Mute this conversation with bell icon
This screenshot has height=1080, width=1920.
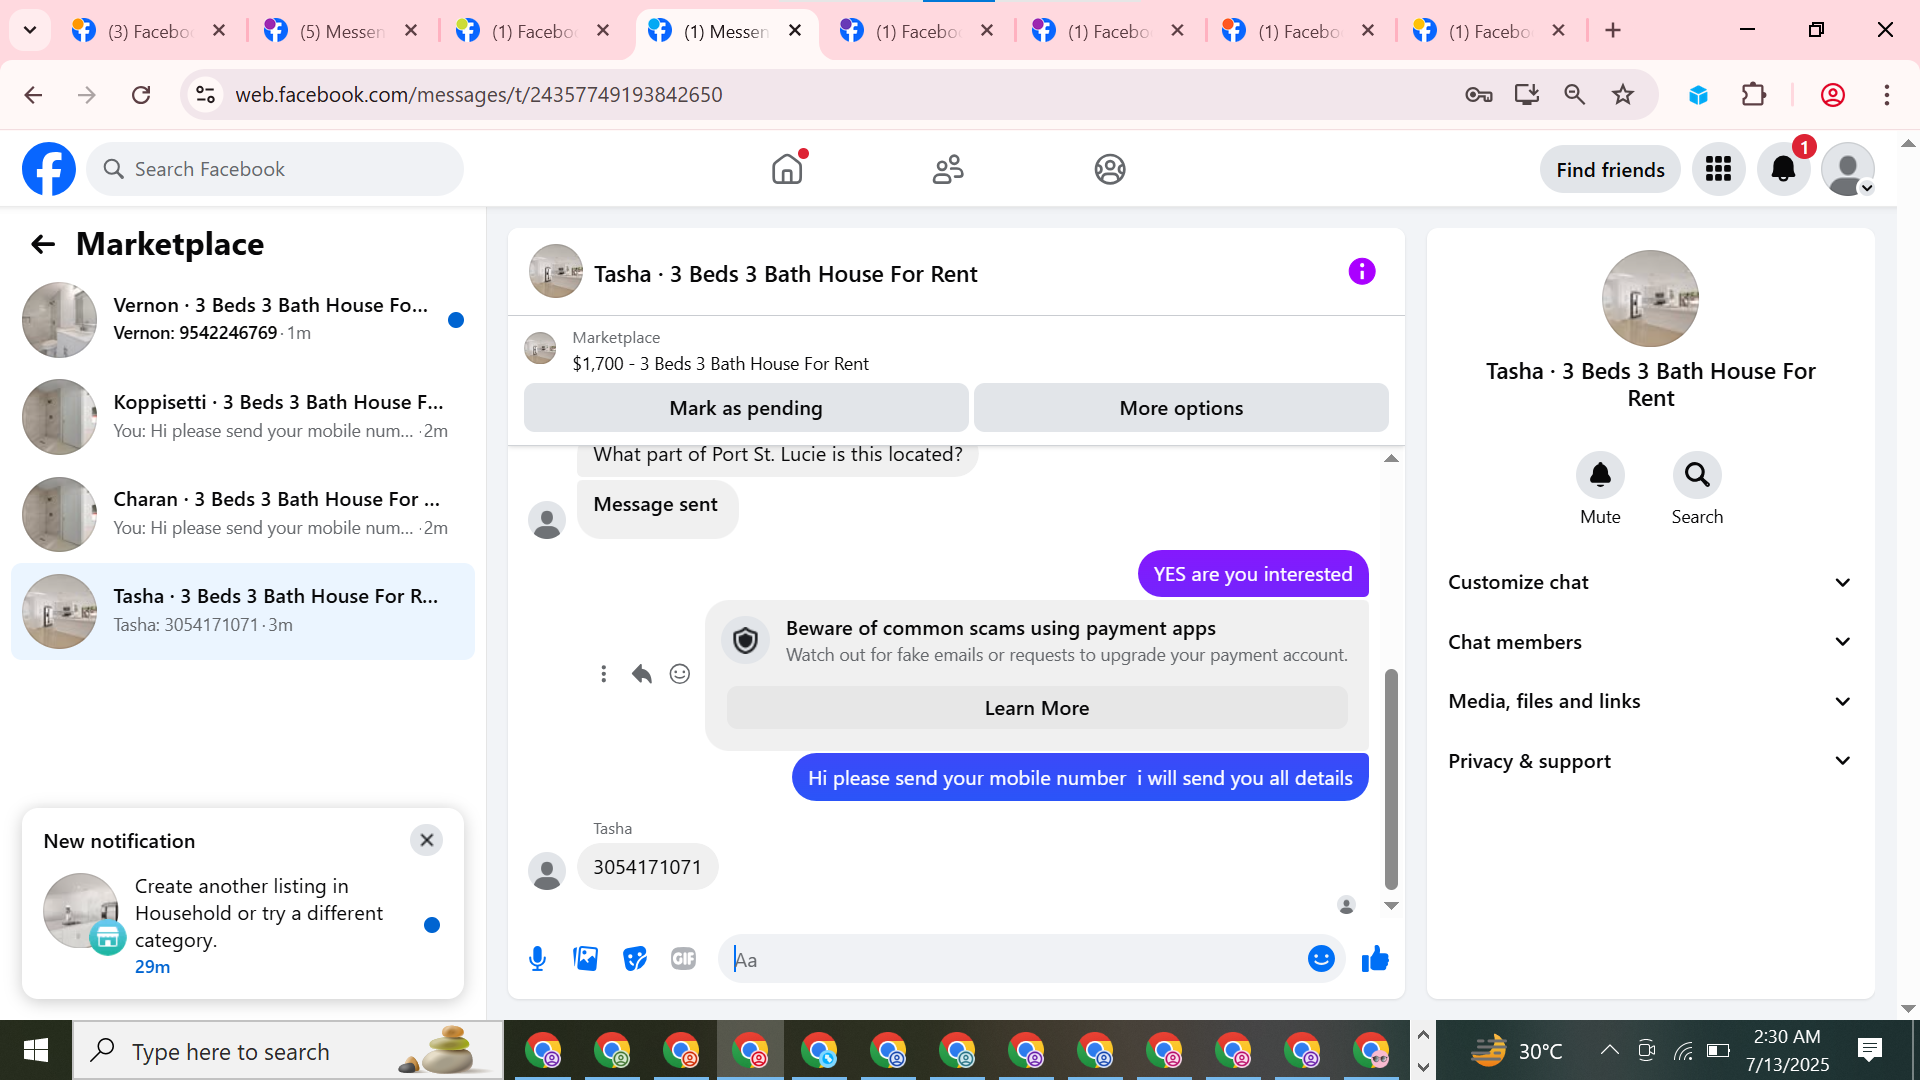coord(1600,475)
